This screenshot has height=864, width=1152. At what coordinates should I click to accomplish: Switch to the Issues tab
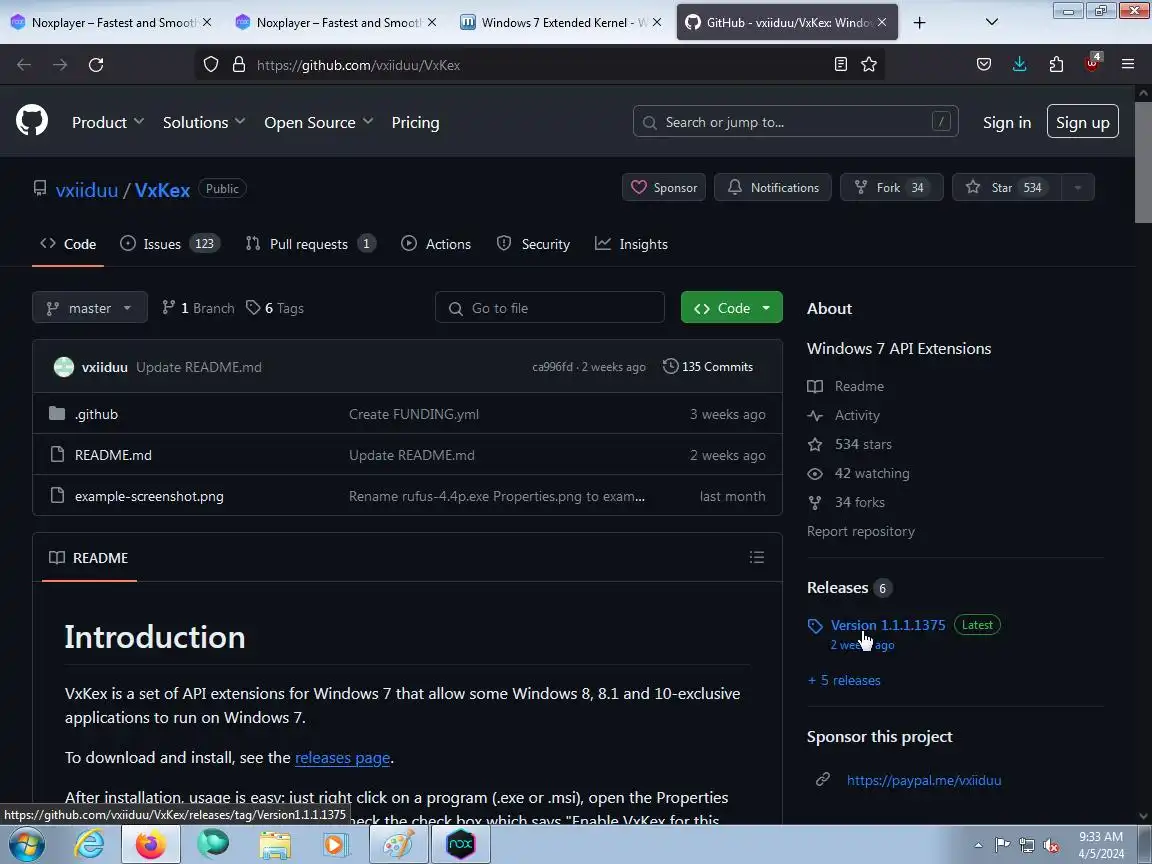[x=170, y=244]
